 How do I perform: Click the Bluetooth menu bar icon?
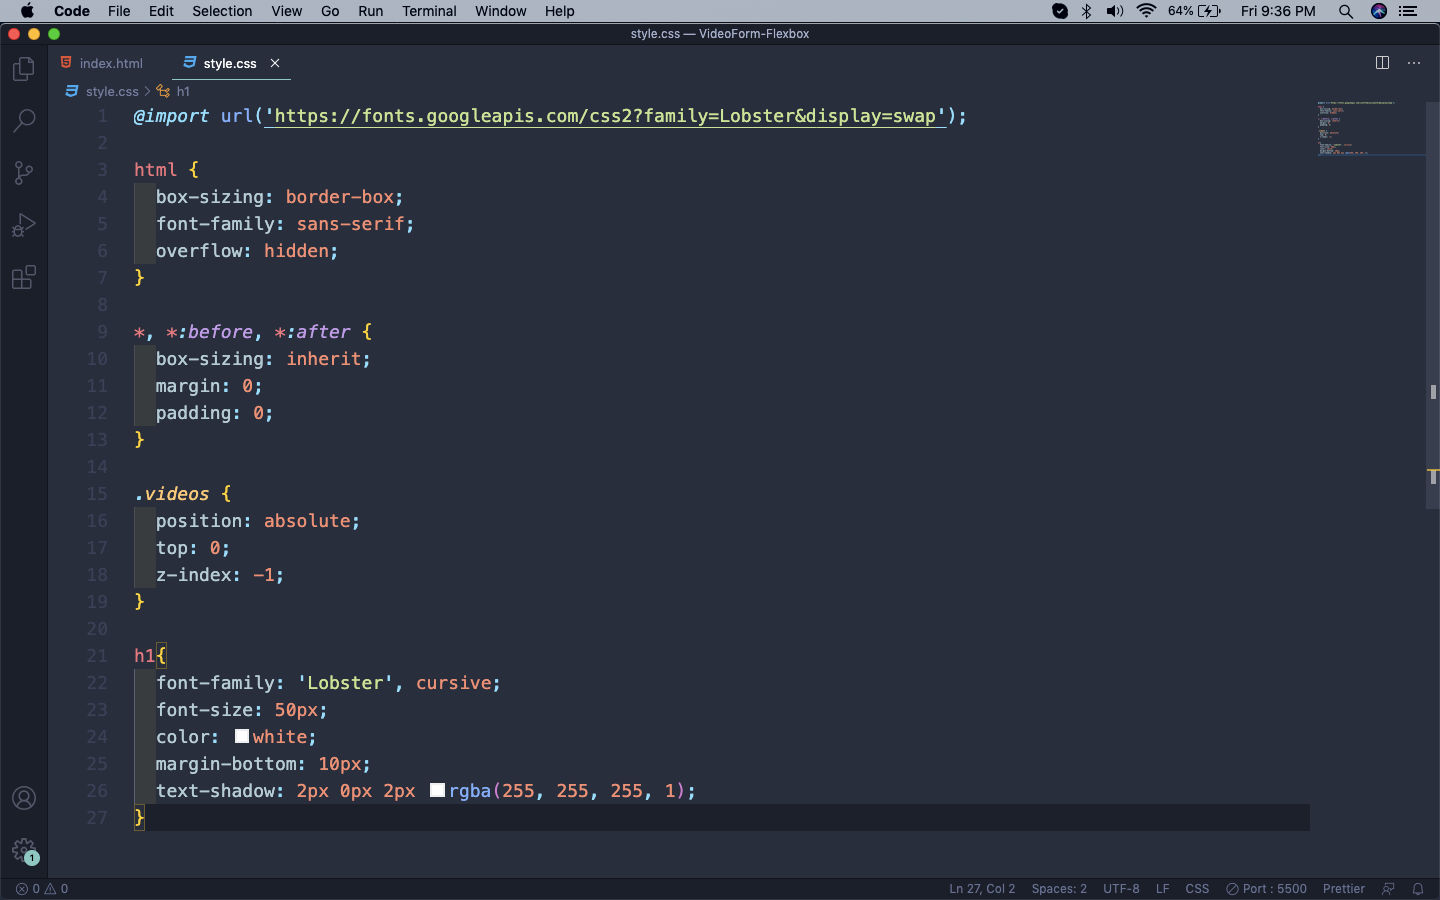pos(1087,11)
